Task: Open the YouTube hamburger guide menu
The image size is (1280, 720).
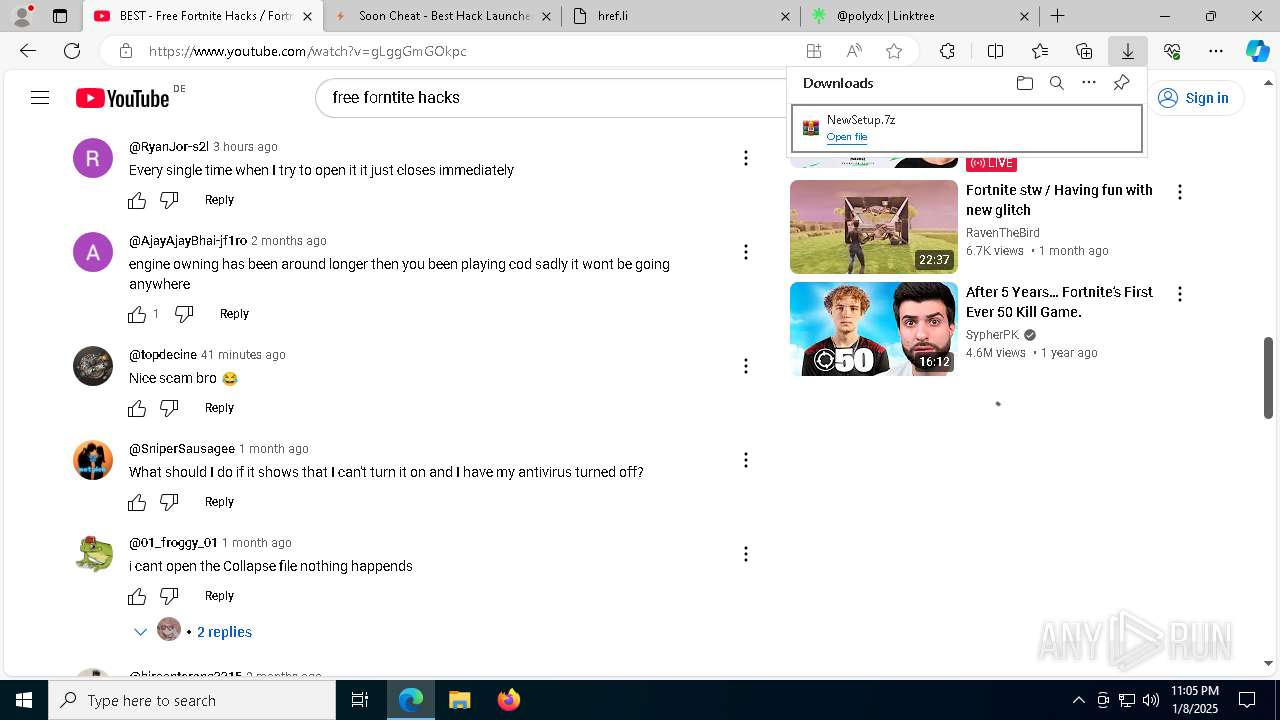Action: (x=40, y=97)
